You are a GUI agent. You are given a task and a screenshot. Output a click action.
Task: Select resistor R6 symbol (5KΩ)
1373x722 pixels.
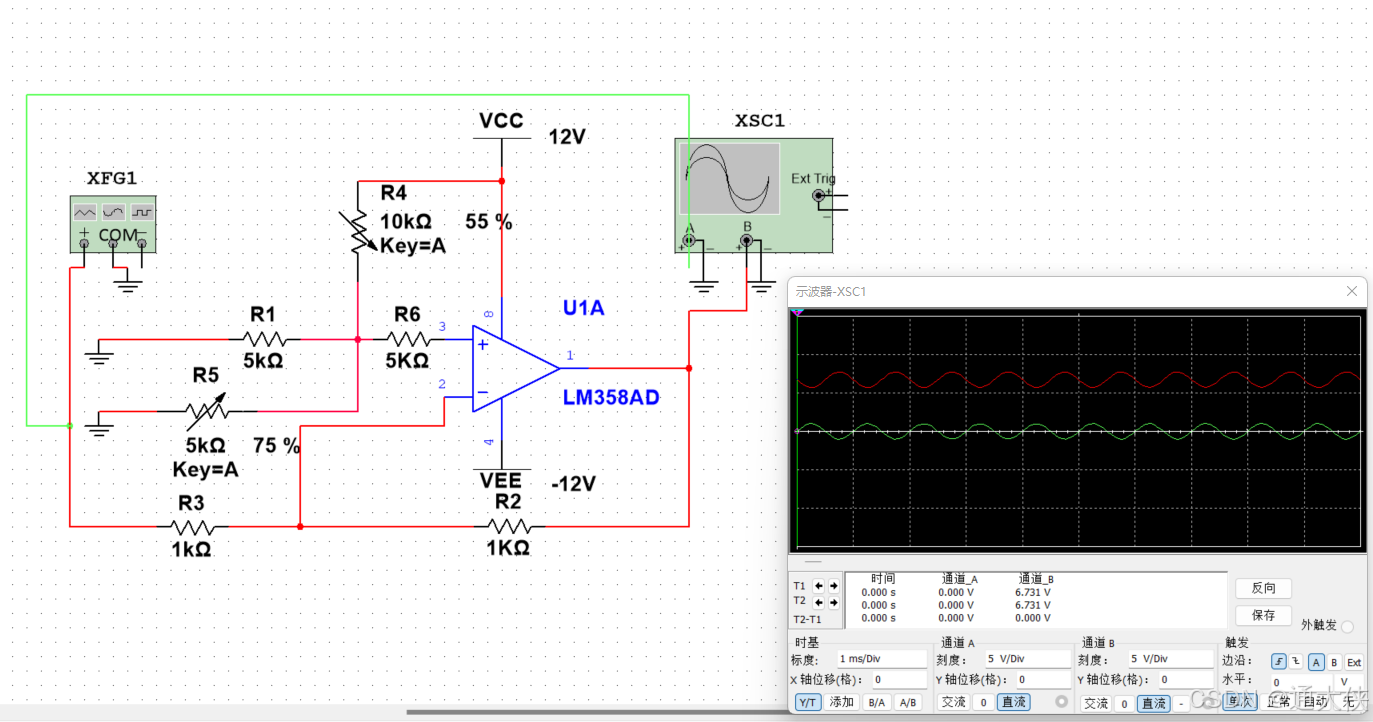coord(407,339)
